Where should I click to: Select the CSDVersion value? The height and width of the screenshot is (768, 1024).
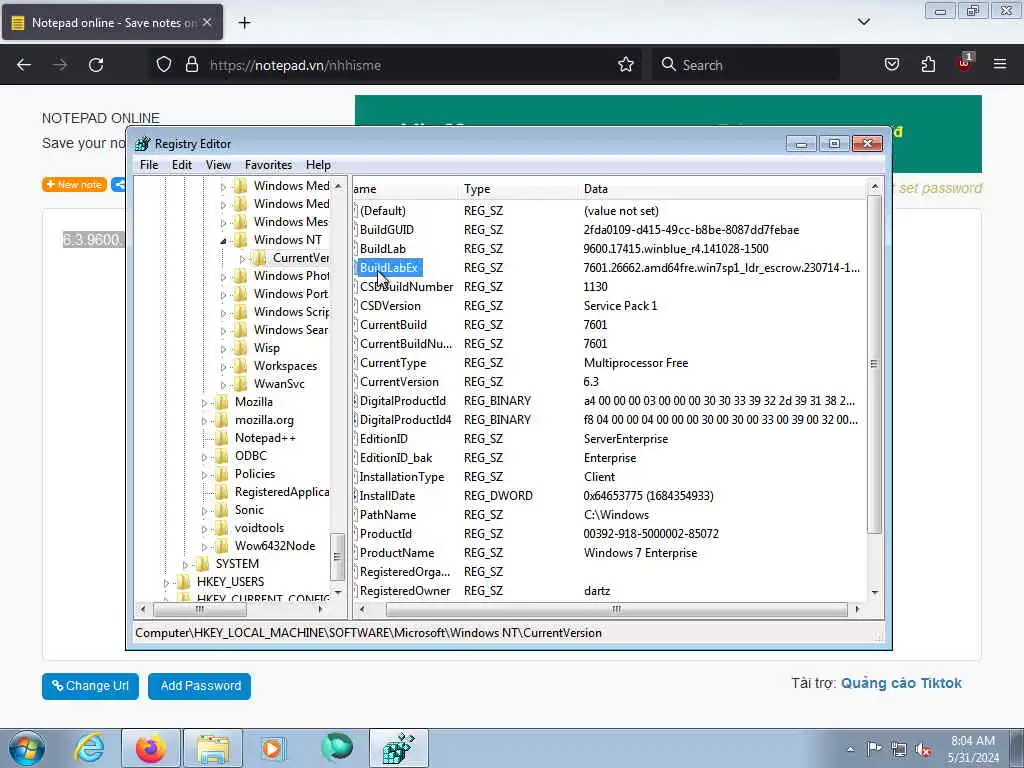pos(390,306)
